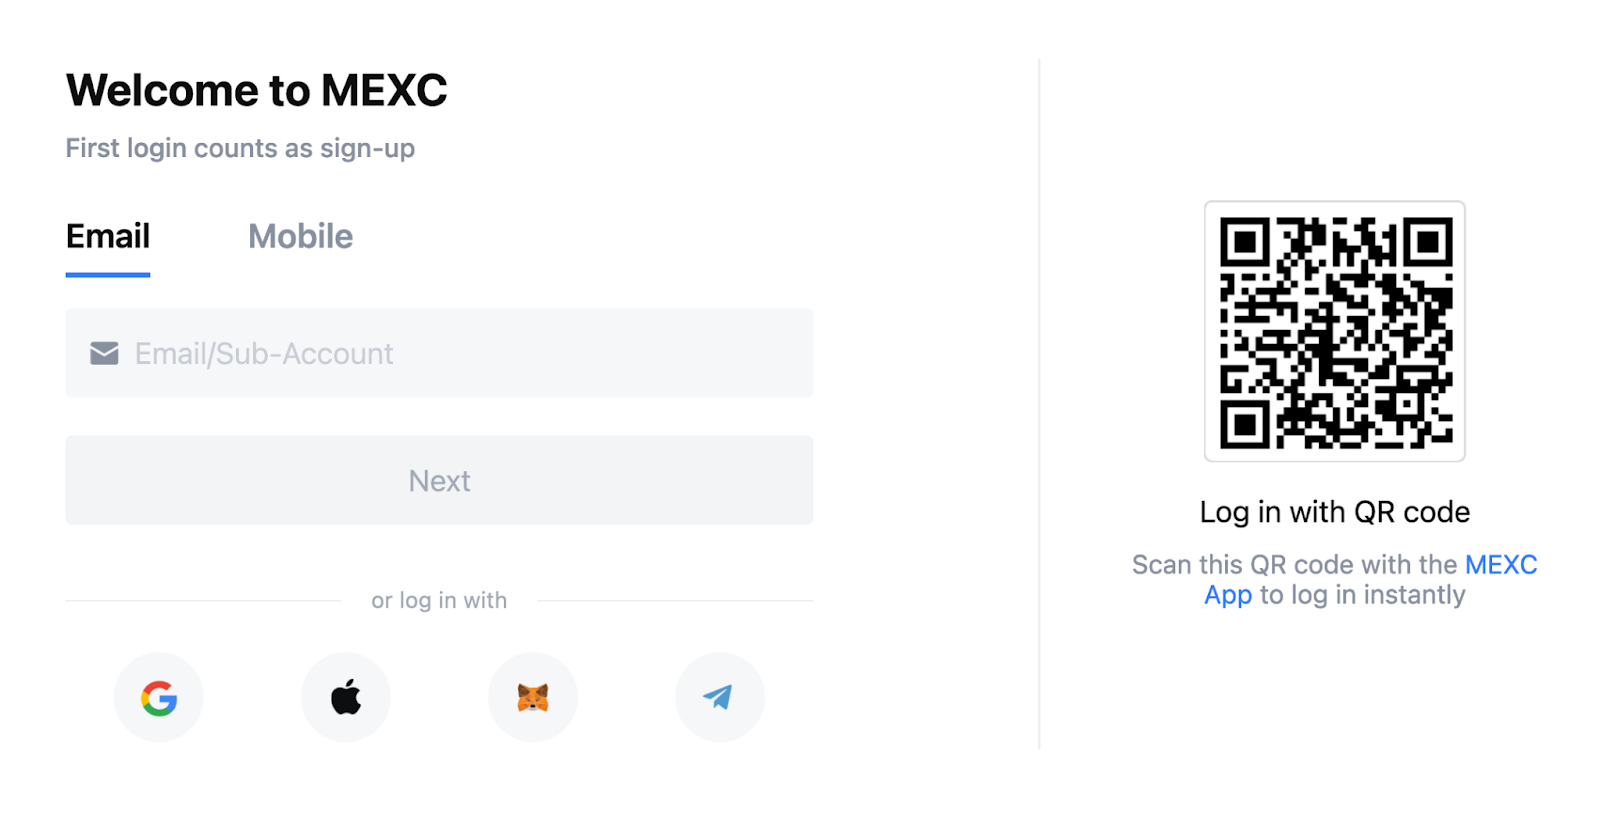Click the QR code image
Screen dimensions: 1600x822
[x=1335, y=331]
